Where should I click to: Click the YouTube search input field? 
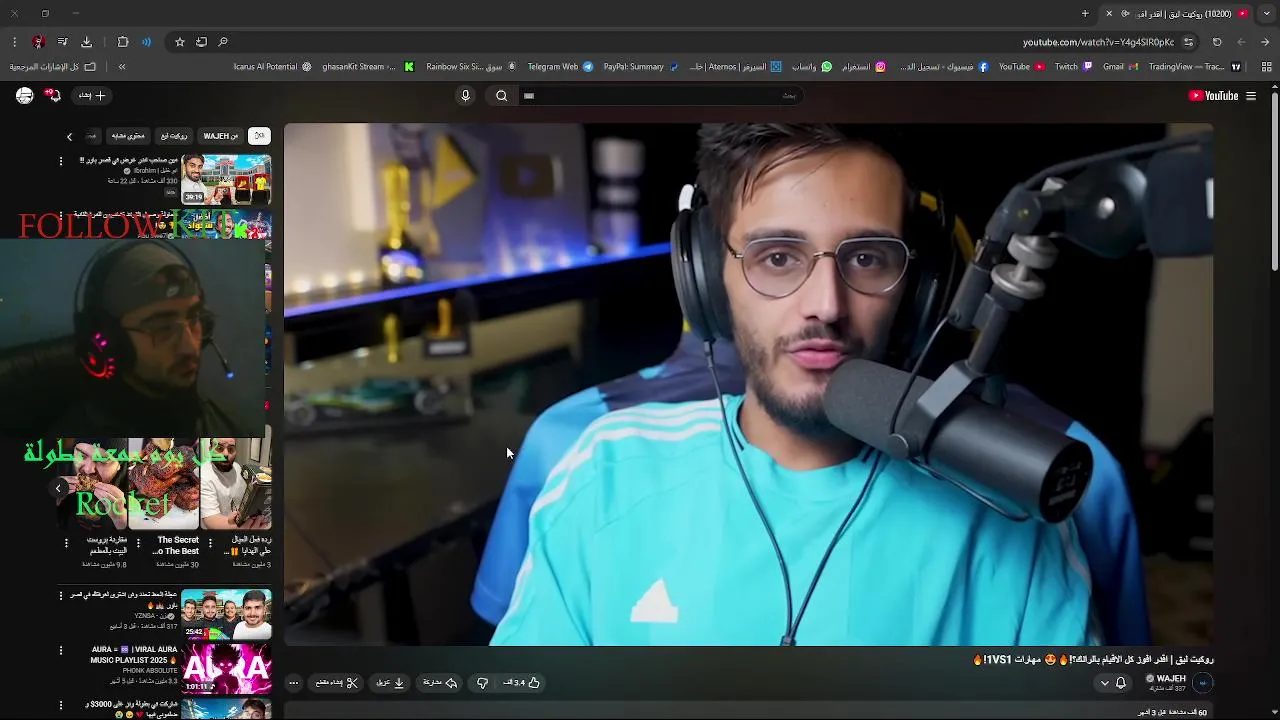click(x=660, y=96)
